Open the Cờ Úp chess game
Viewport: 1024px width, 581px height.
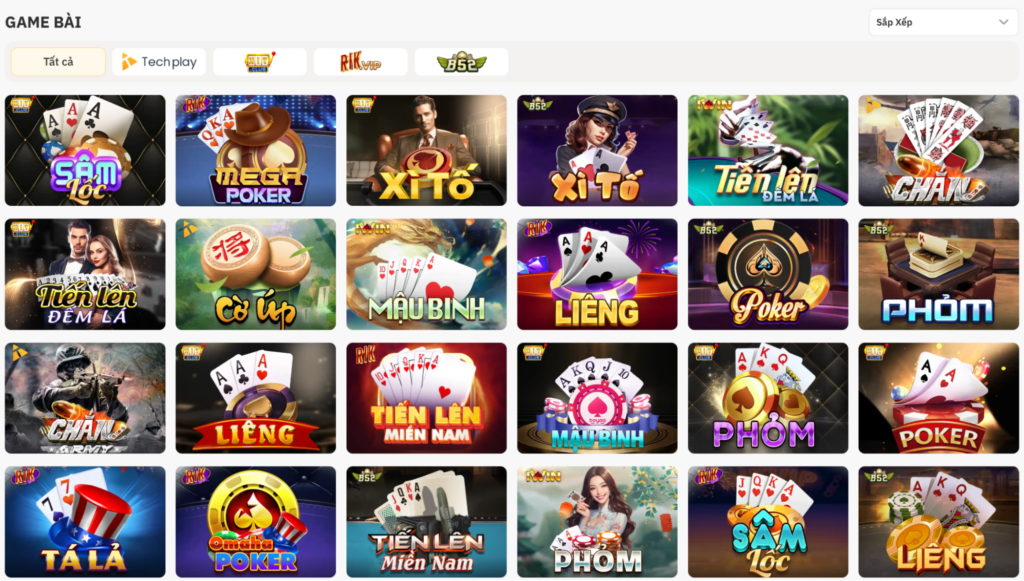point(255,274)
